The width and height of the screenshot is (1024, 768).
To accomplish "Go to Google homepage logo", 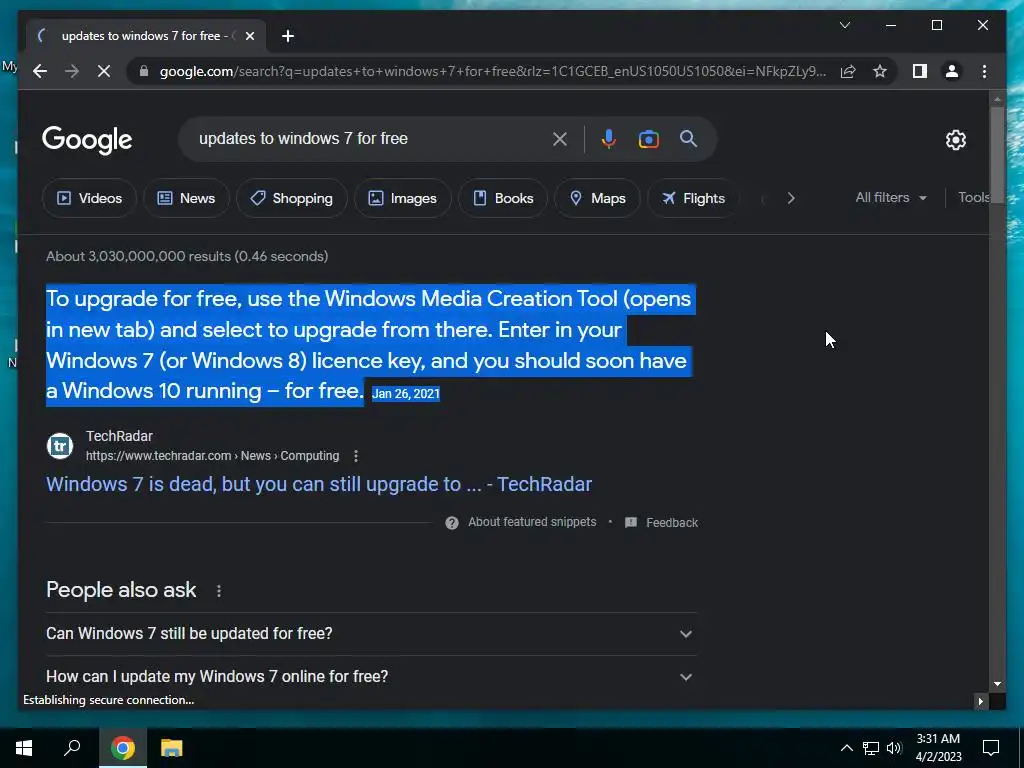I will (87, 139).
